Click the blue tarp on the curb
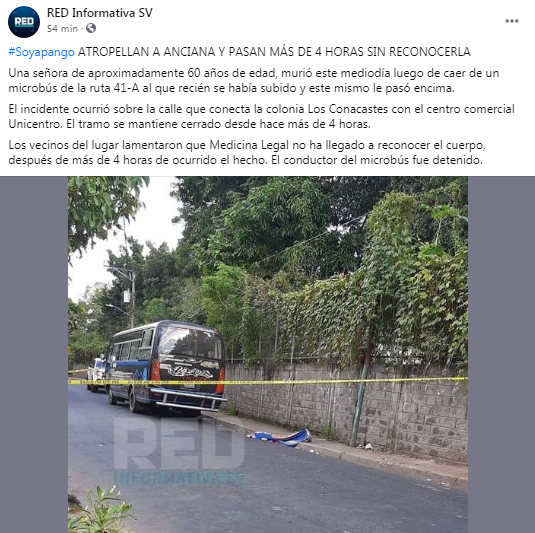 [x=280, y=438]
